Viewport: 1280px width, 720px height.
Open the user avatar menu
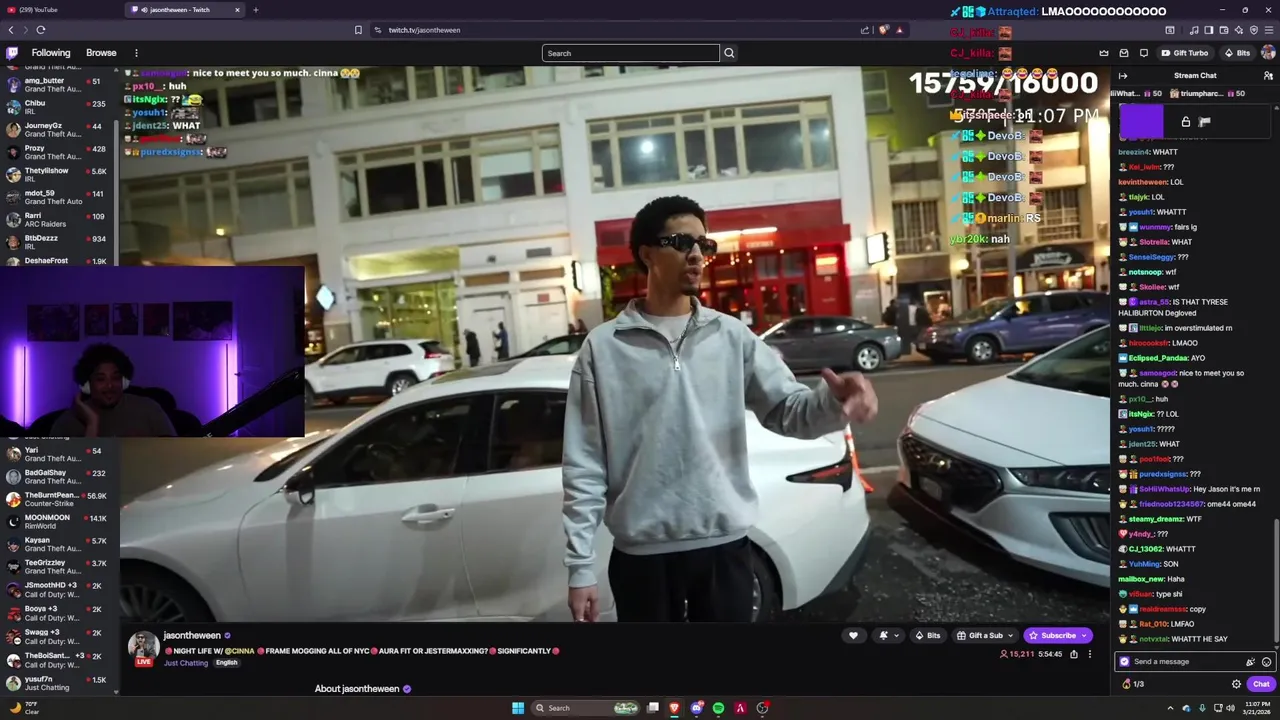1268,53
